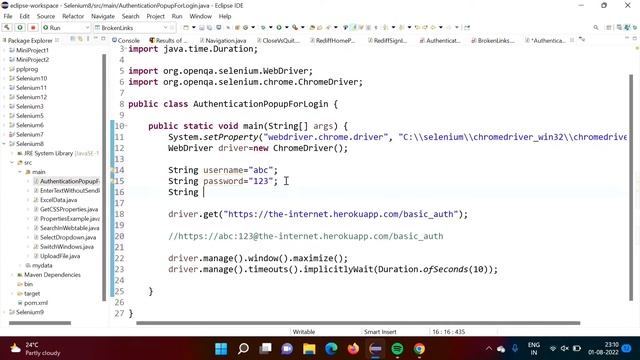Open ExcelData.java in Package Explorer
Screen dimensions: 640x360
tap(58, 200)
